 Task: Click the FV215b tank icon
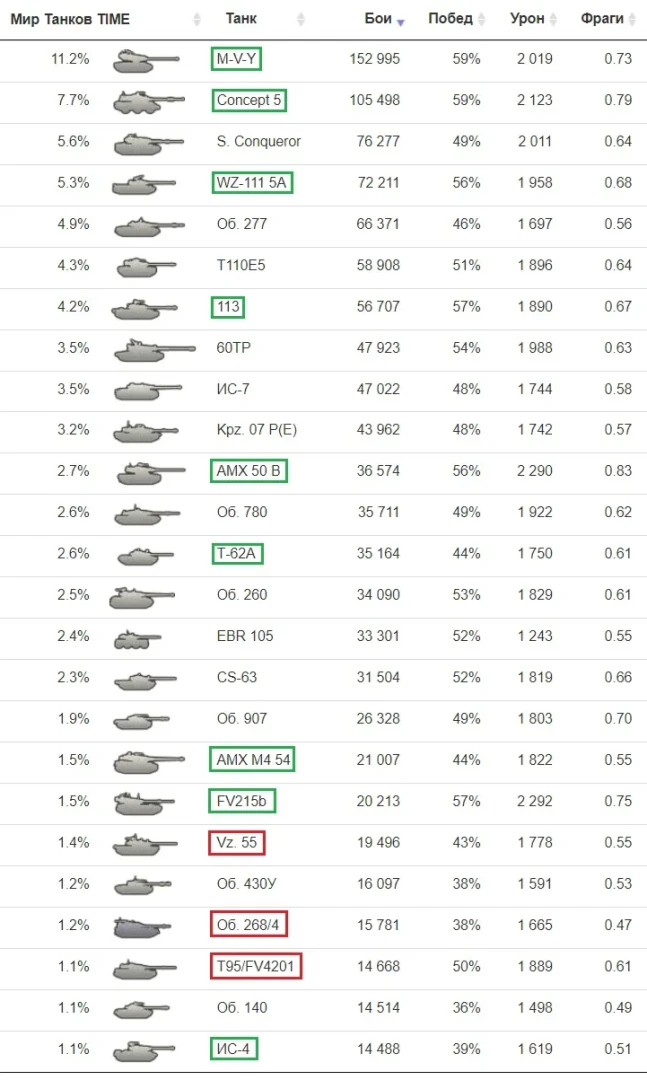145,802
